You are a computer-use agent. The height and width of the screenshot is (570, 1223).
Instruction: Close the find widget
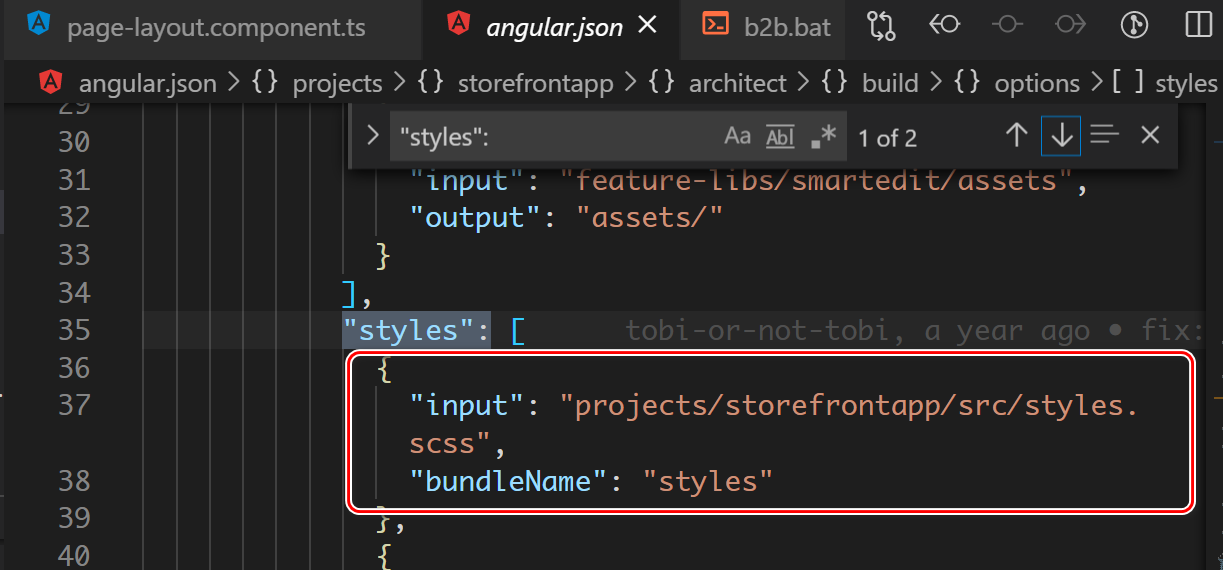(1150, 135)
